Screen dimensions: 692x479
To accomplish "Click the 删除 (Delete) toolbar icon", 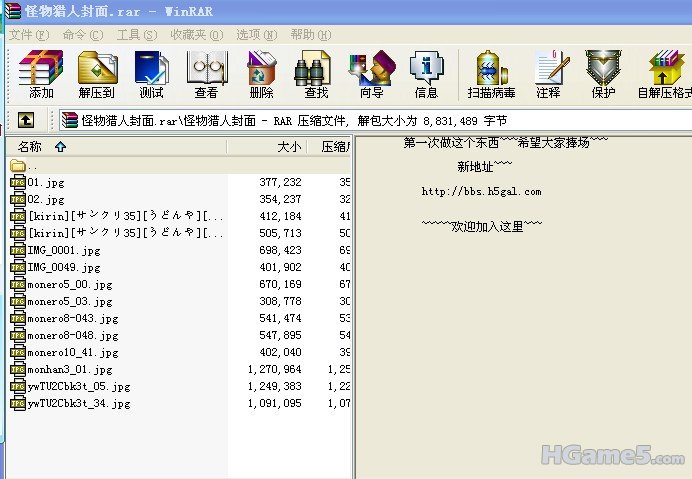I will [x=261, y=75].
